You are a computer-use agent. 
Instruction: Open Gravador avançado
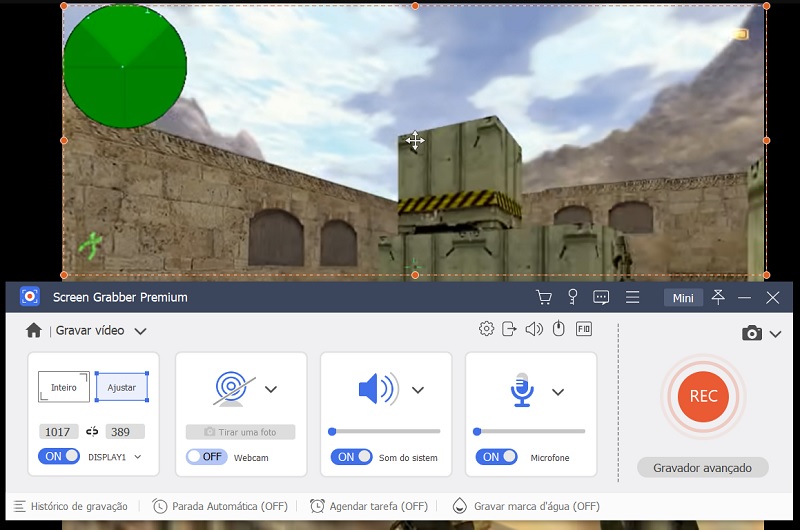[x=703, y=468]
